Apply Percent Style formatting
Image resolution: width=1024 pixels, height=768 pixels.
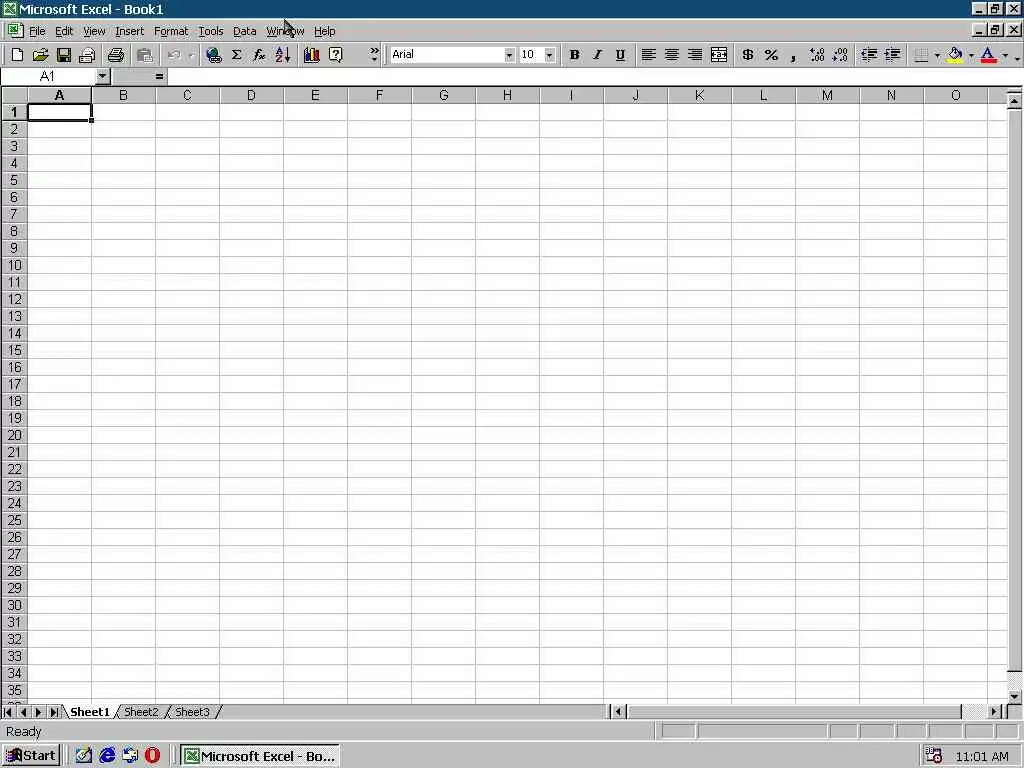(x=771, y=55)
